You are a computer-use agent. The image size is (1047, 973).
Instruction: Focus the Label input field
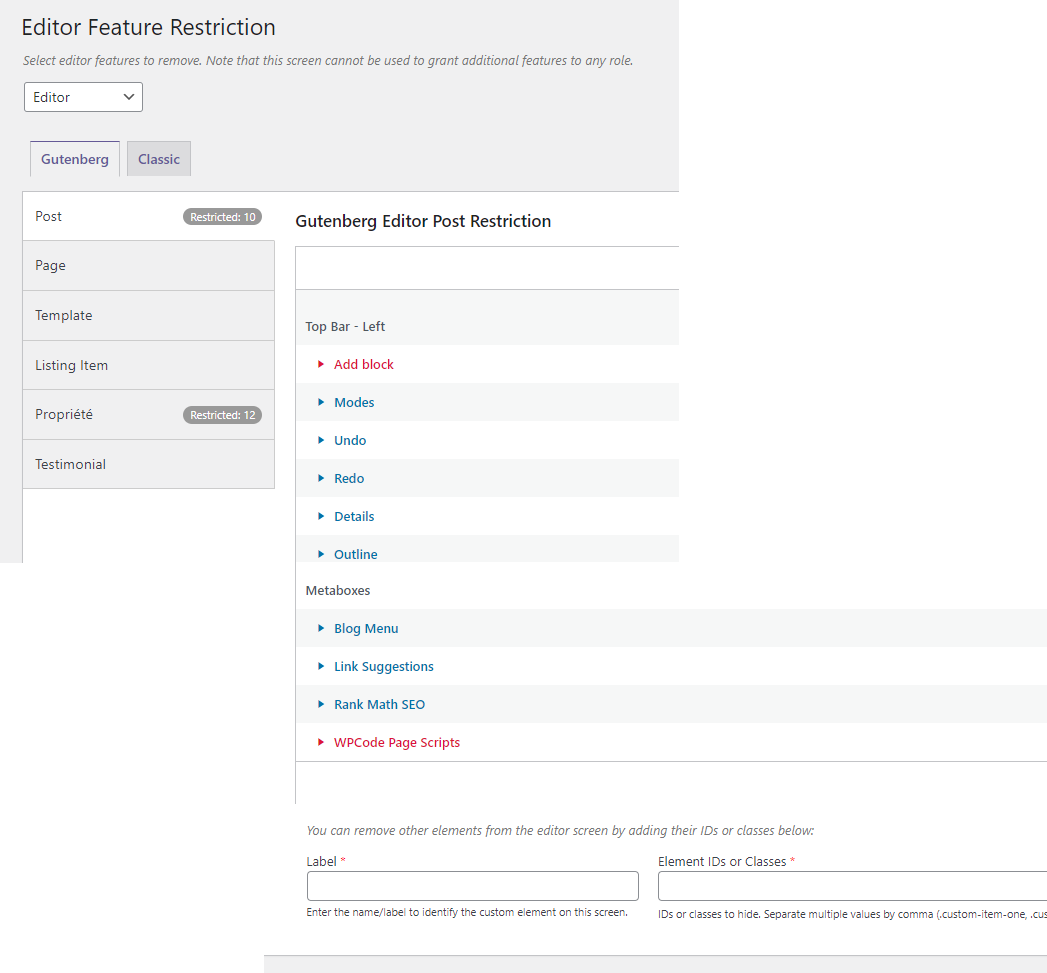[x=473, y=887]
